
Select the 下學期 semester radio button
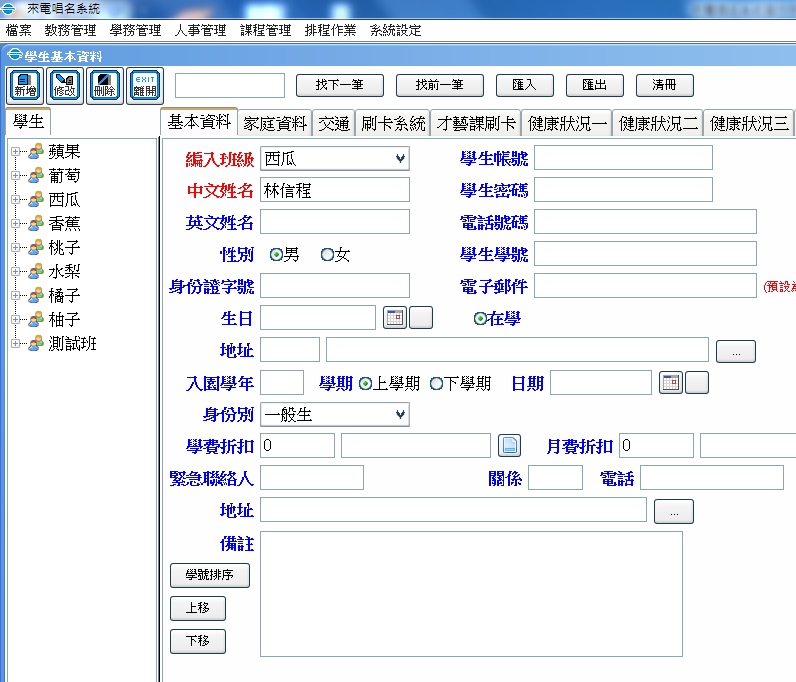click(x=436, y=383)
